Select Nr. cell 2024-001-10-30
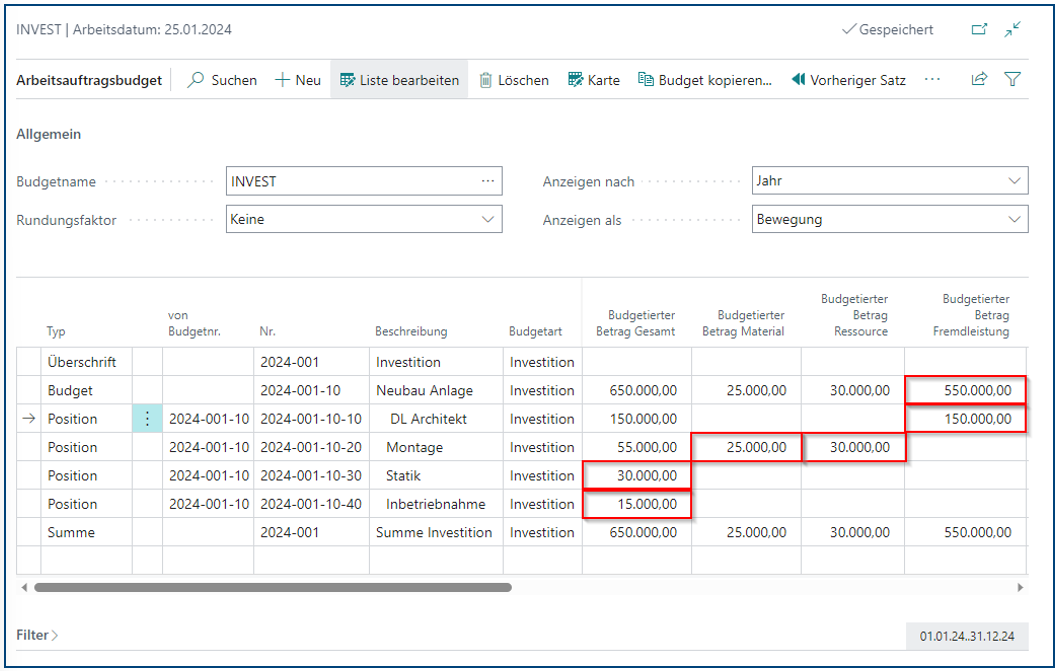Viewport: 1060px width, 671px height. pyautogui.click(x=312, y=476)
